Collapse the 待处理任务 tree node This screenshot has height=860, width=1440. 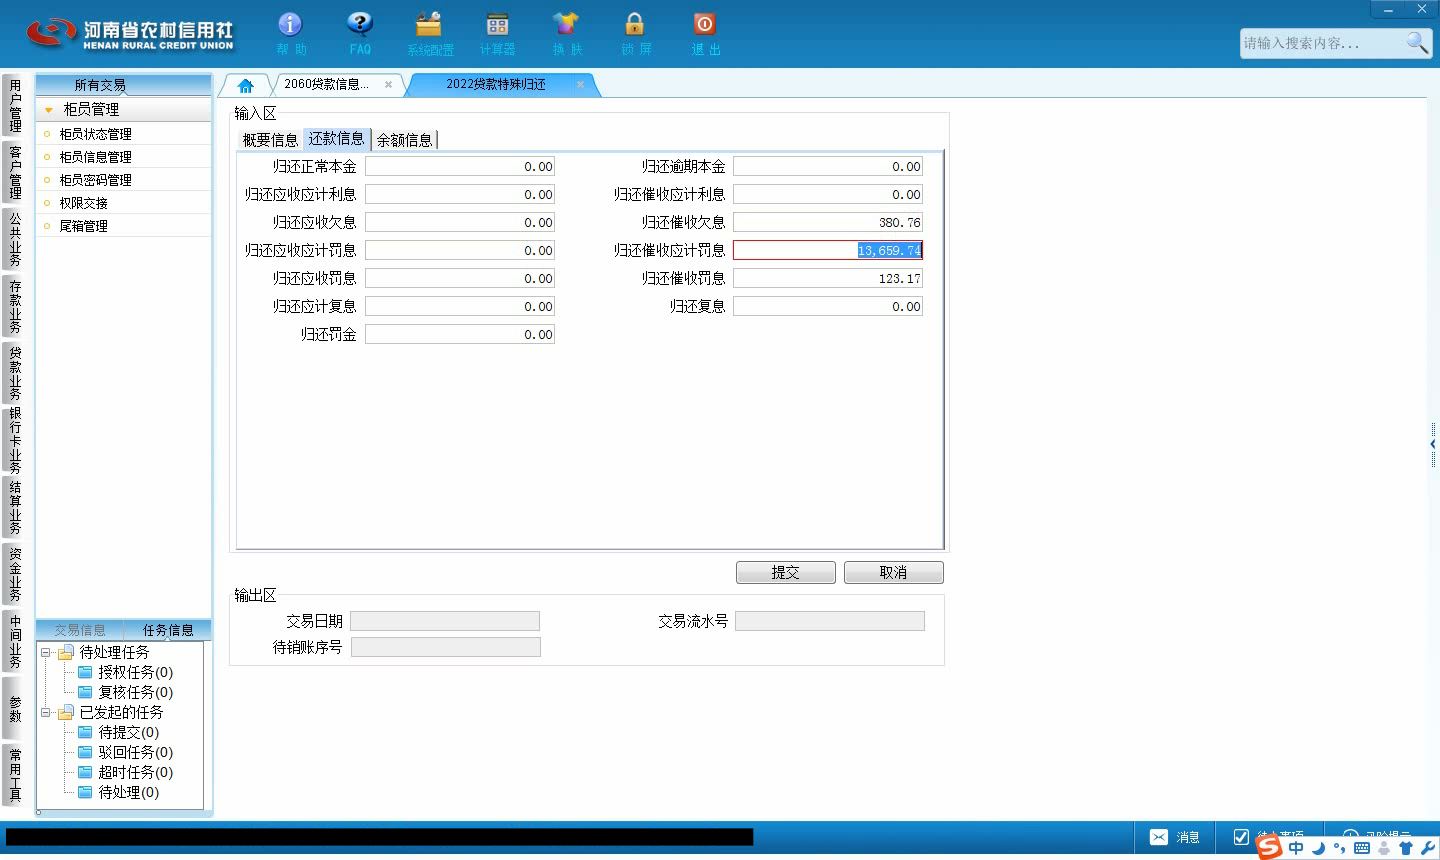click(x=45, y=653)
